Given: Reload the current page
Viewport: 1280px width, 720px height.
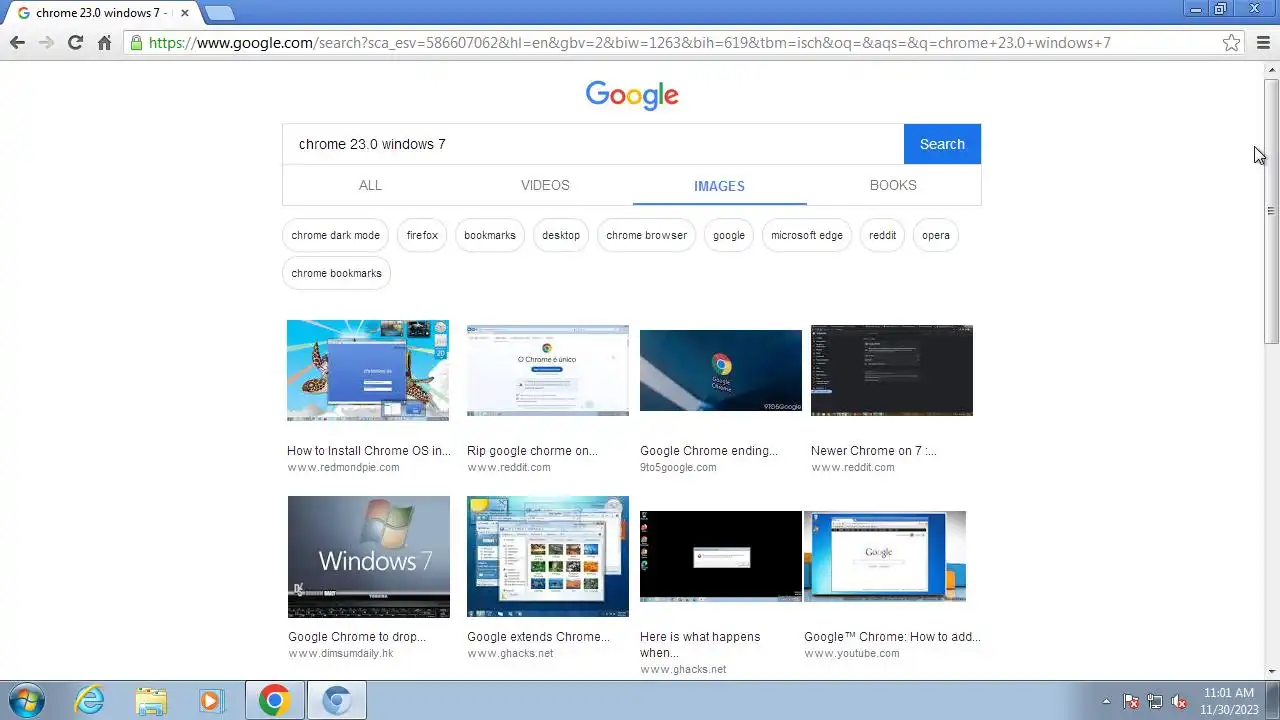Looking at the screenshot, I should tap(75, 42).
